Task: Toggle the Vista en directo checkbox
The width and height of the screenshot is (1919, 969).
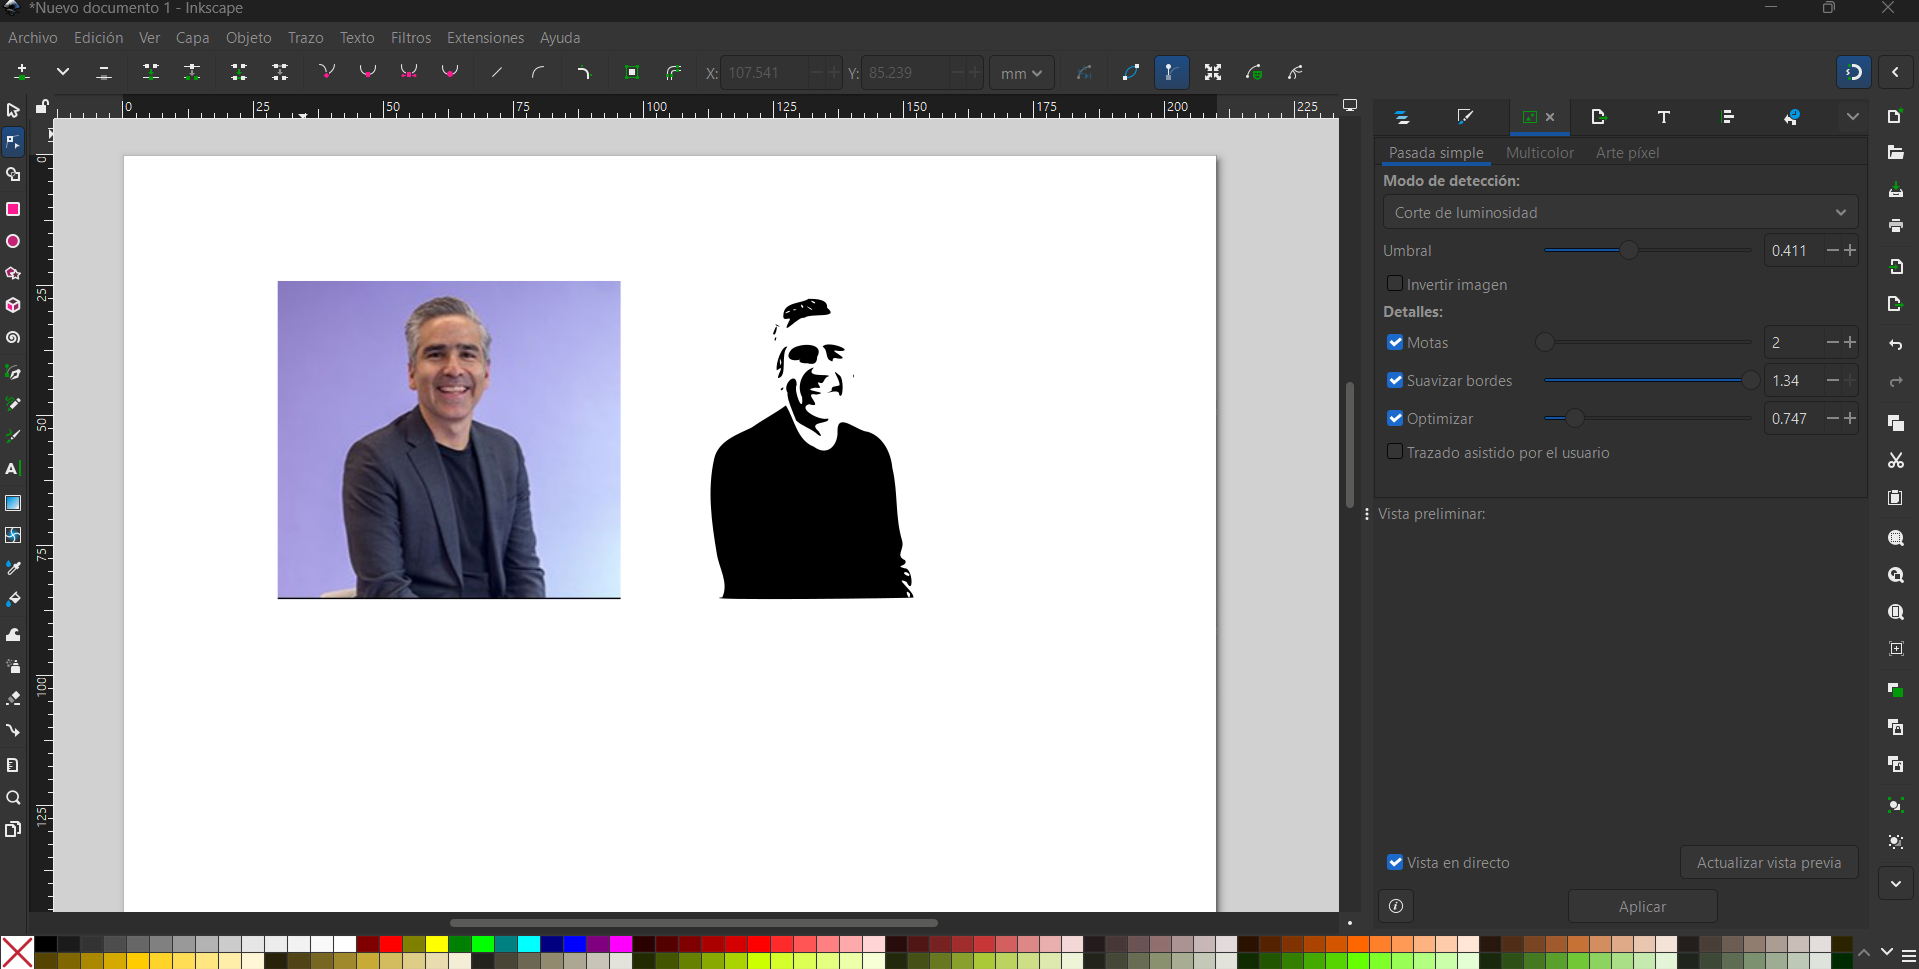Action: (1395, 862)
